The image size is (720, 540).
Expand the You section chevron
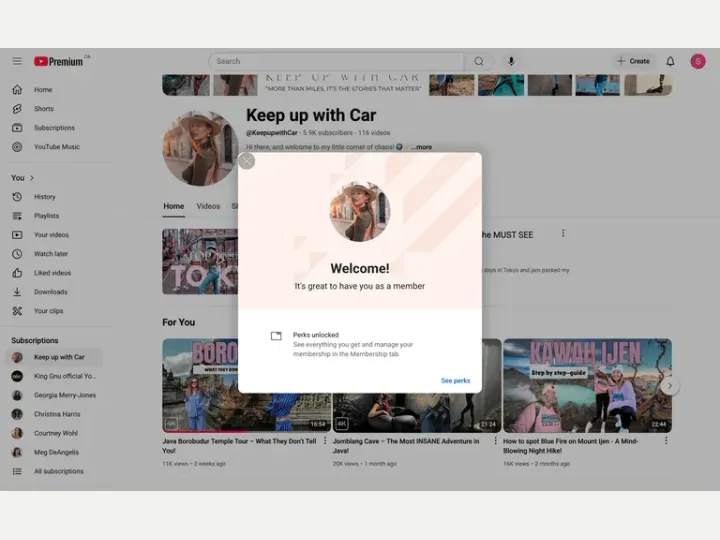point(32,178)
